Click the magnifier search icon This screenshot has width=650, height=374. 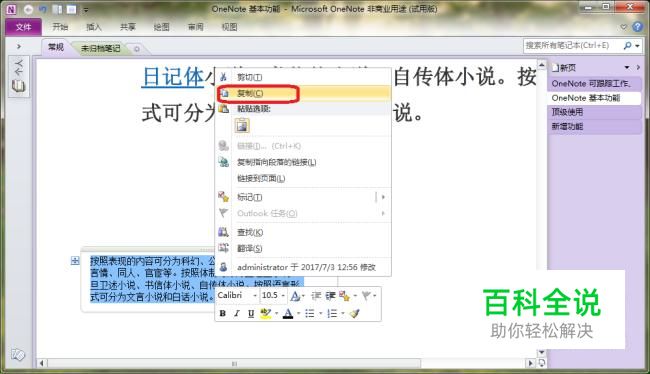point(628,46)
